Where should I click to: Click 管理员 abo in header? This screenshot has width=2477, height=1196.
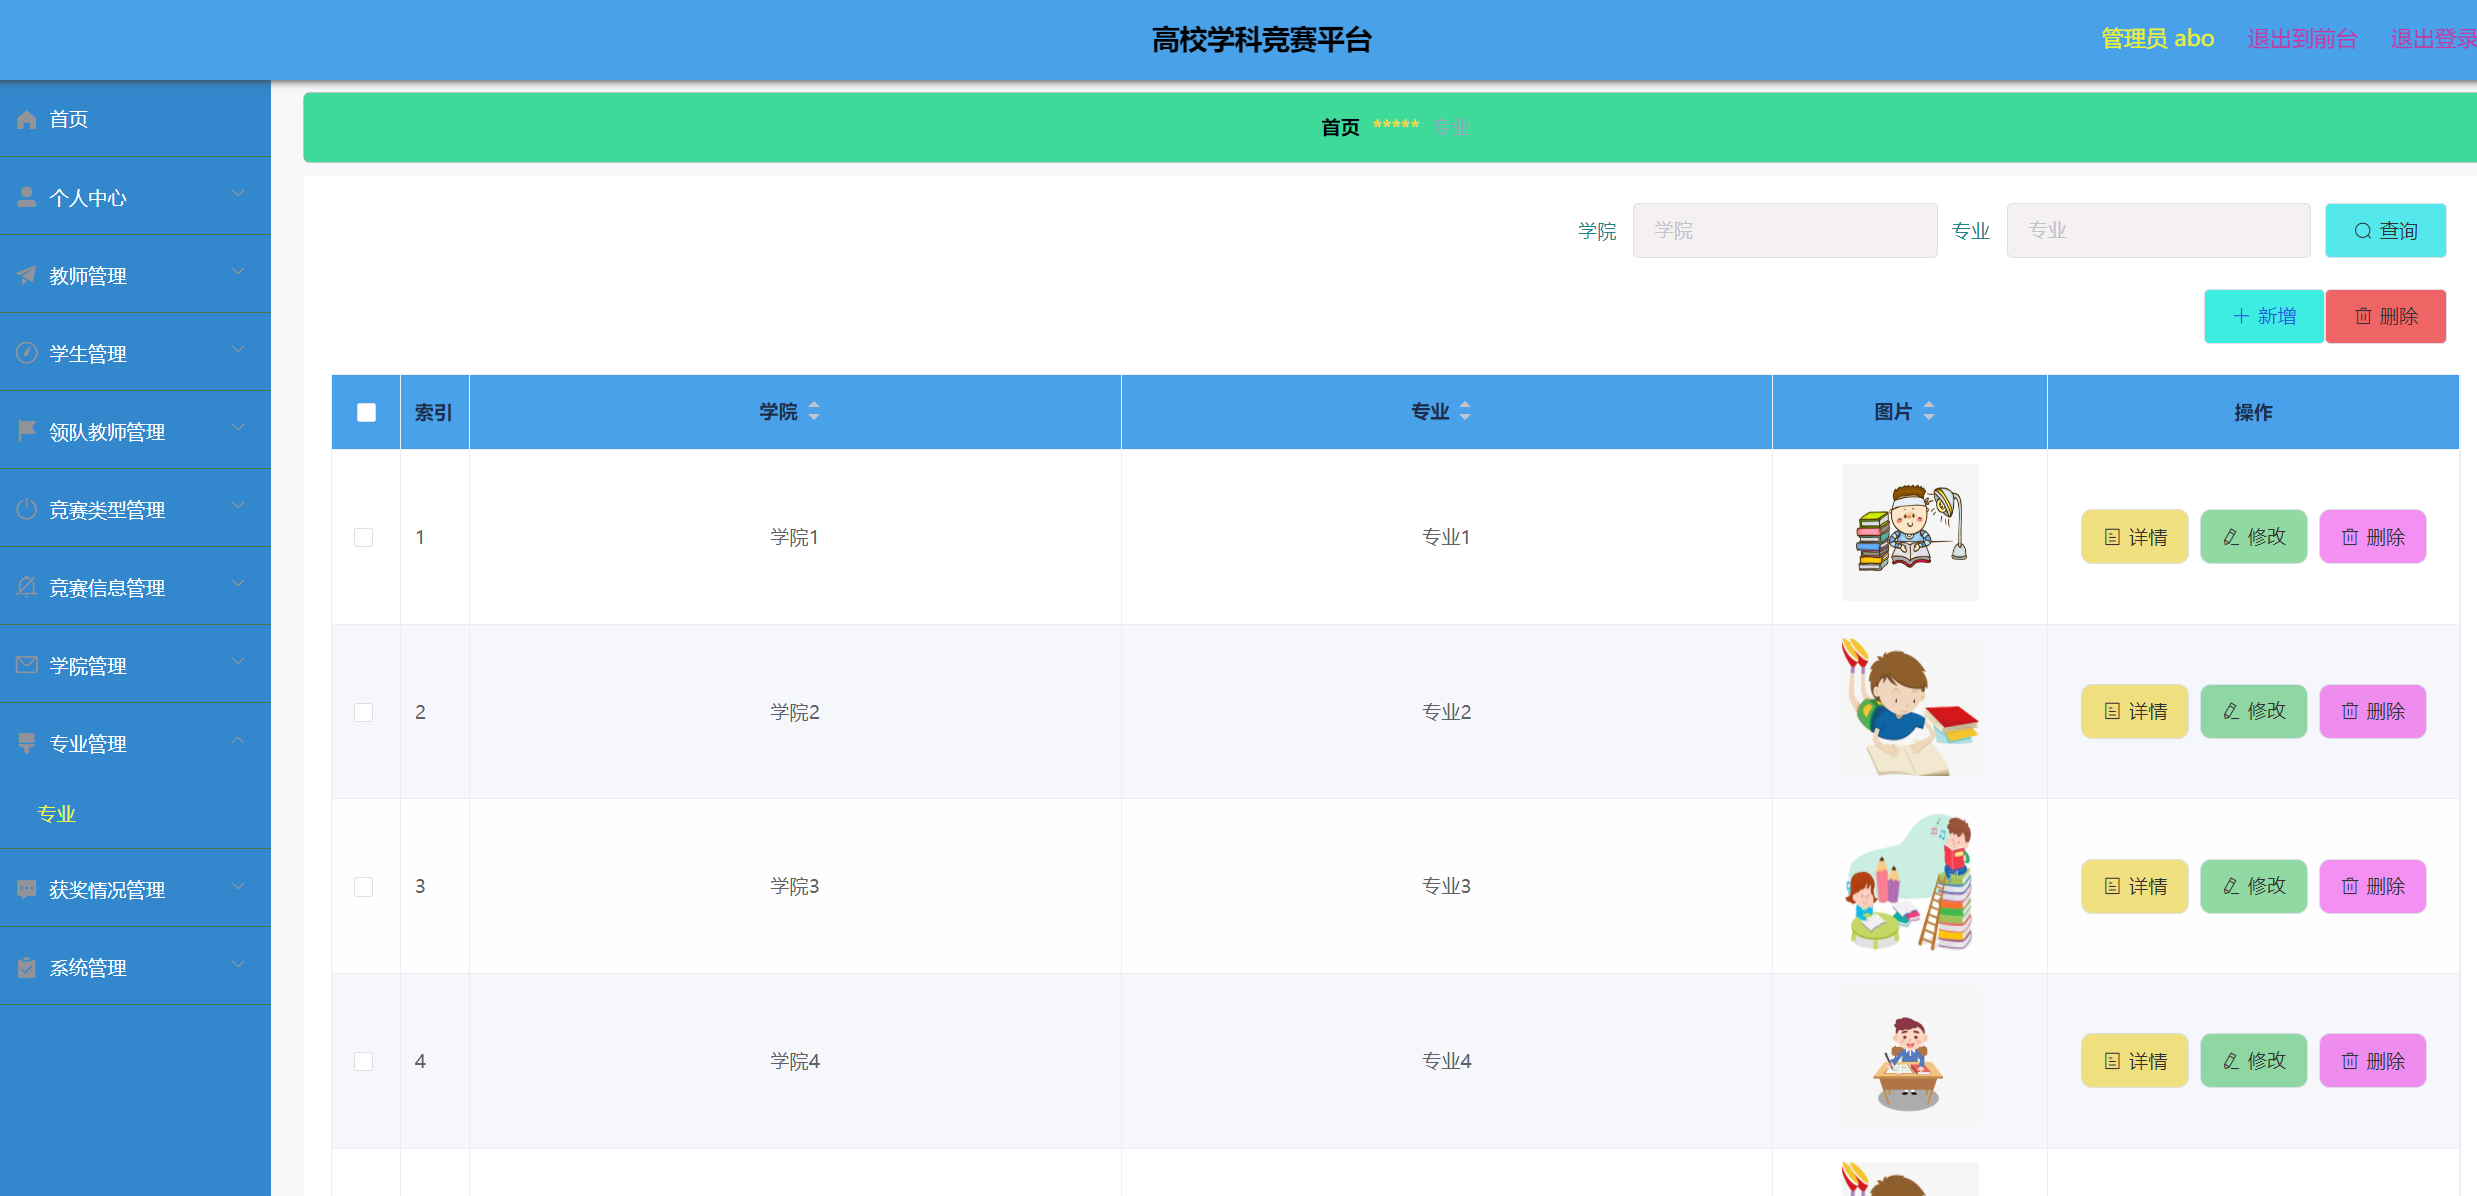tap(2157, 39)
